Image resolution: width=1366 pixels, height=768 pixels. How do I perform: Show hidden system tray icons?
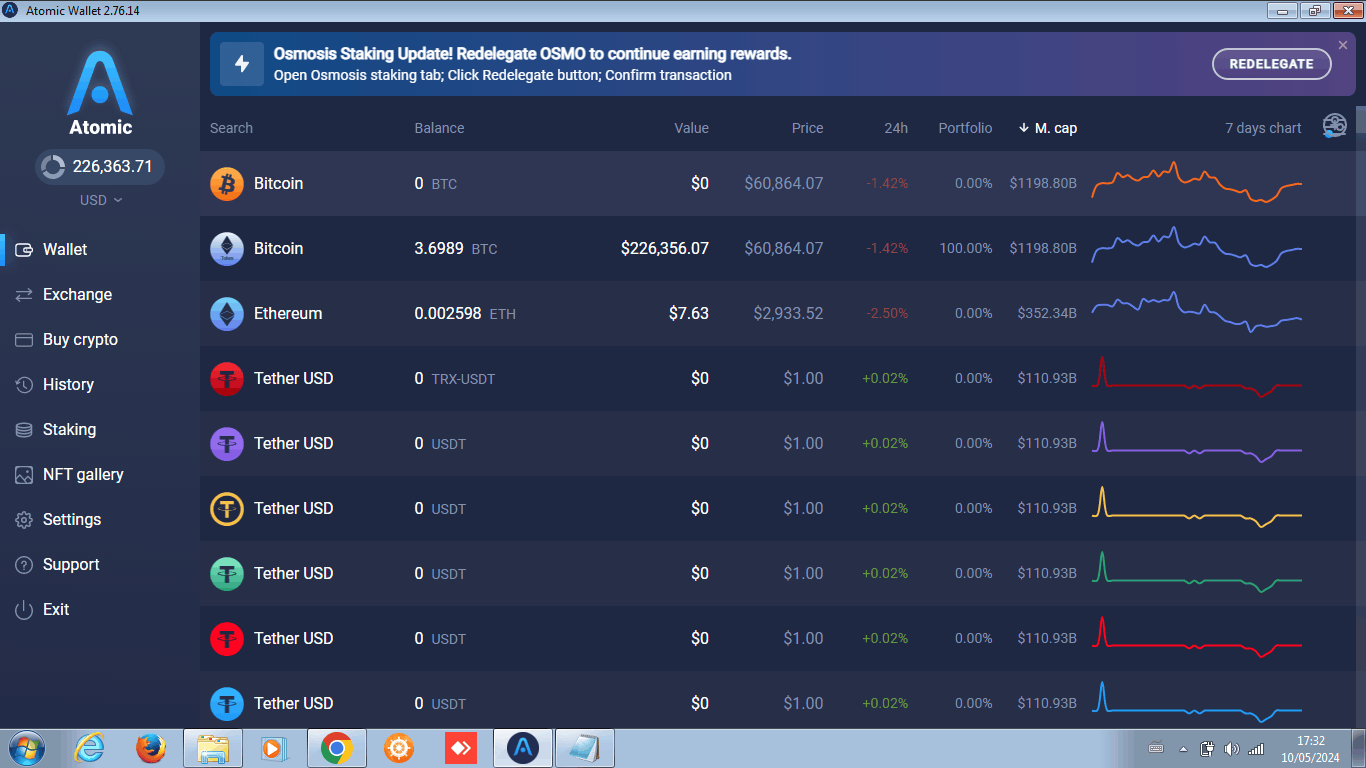(1183, 749)
